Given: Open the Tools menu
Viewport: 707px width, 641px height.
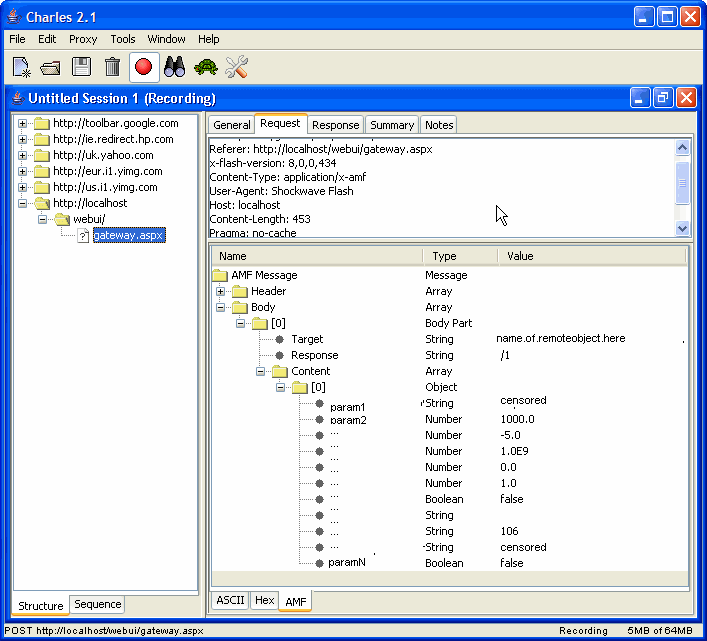Looking at the screenshot, I should (x=123, y=39).
